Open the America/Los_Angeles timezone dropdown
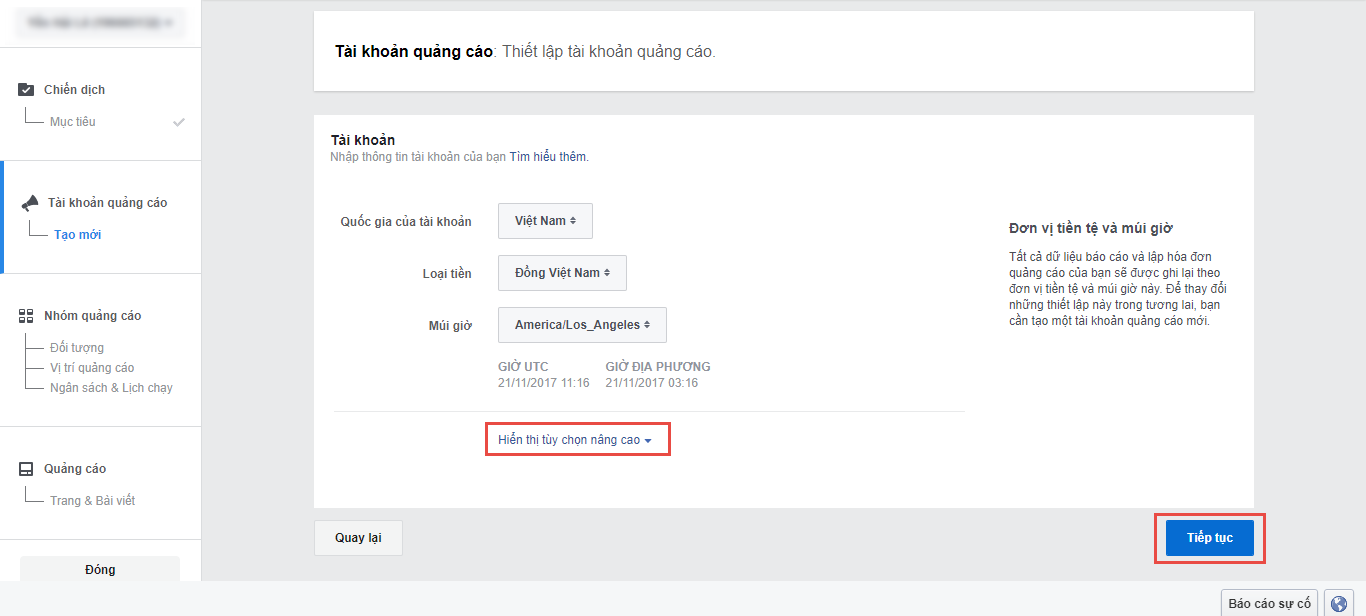 [x=582, y=325]
